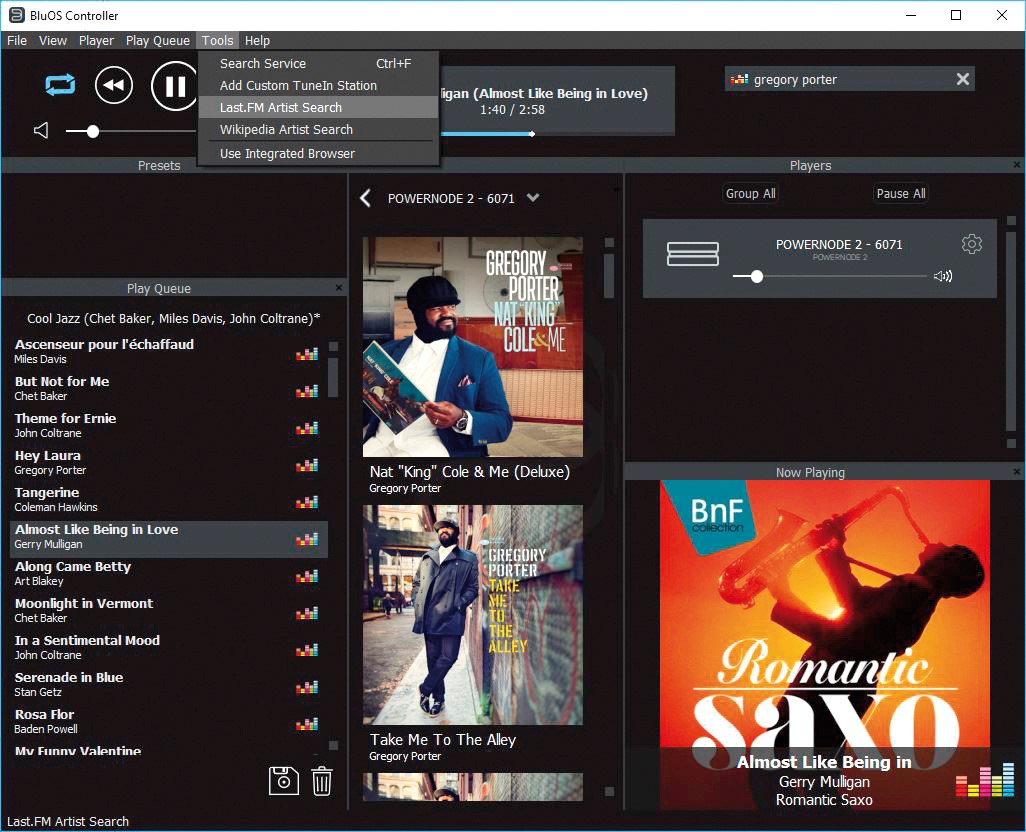Click Deezer icon beside Hey Laura
This screenshot has width=1026, height=832.
pos(307,465)
